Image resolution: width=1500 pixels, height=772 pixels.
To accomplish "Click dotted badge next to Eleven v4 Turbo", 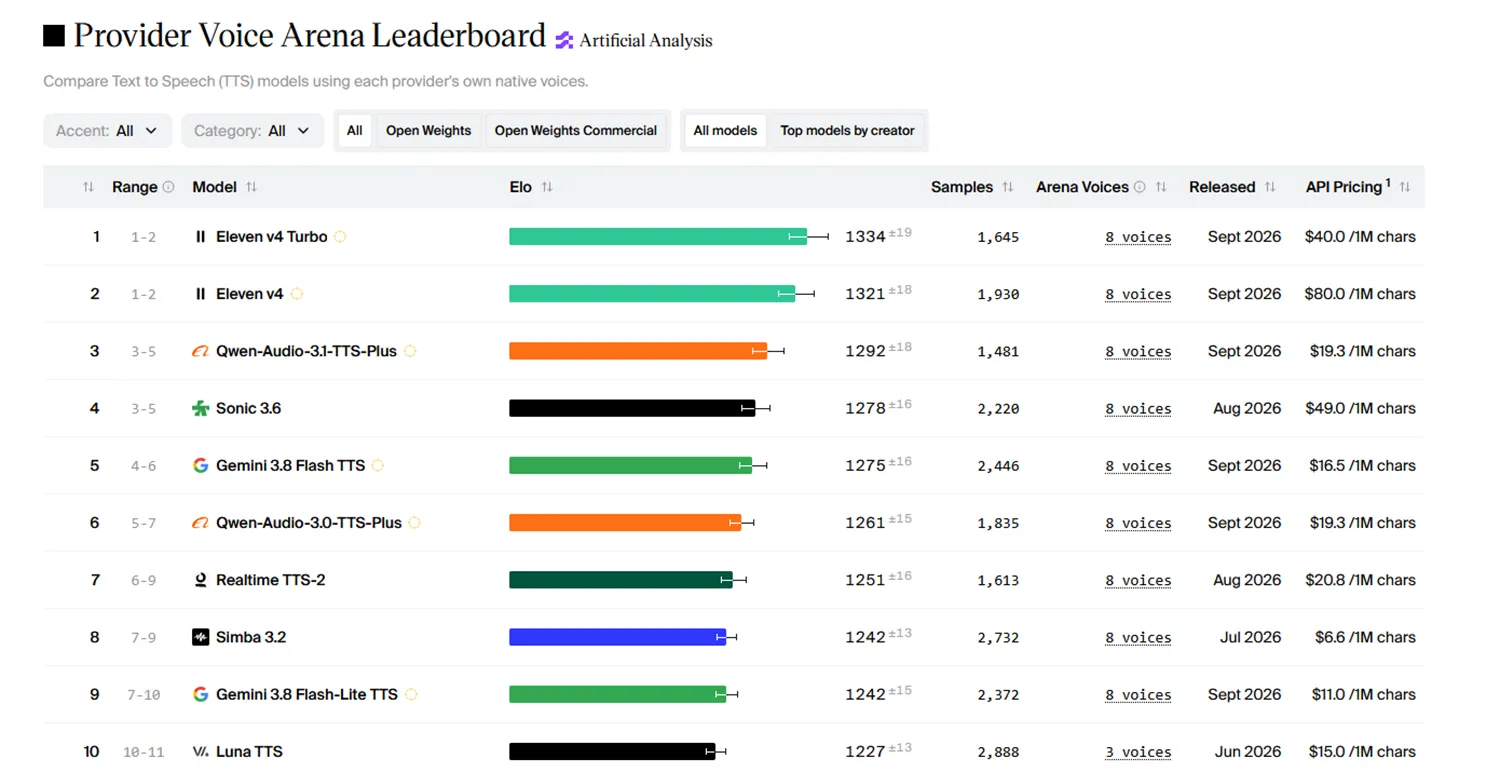I will [340, 237].
